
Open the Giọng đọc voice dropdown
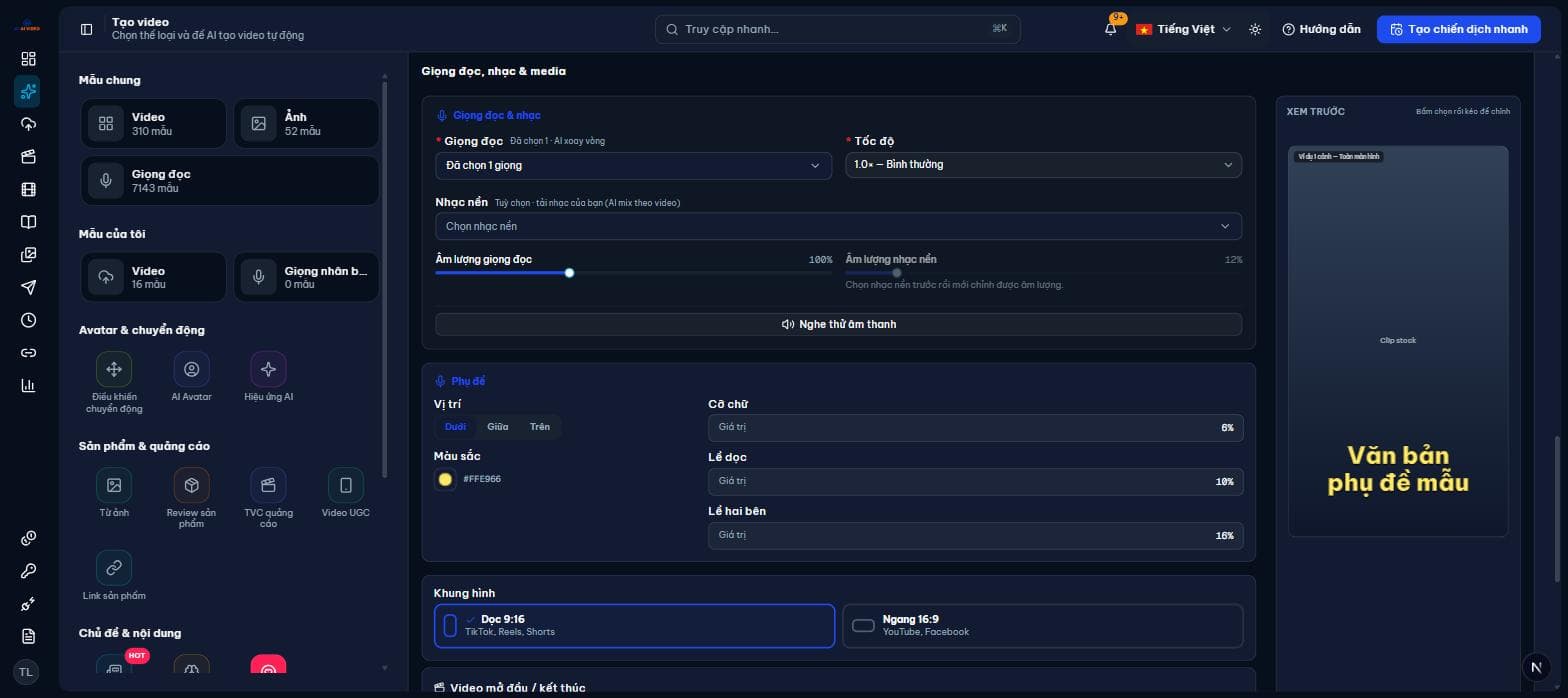633,165
